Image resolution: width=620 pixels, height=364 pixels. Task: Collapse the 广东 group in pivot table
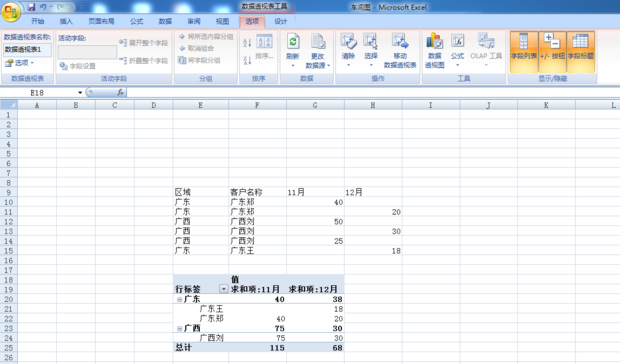pyautogui.click(x=180, y=299)
